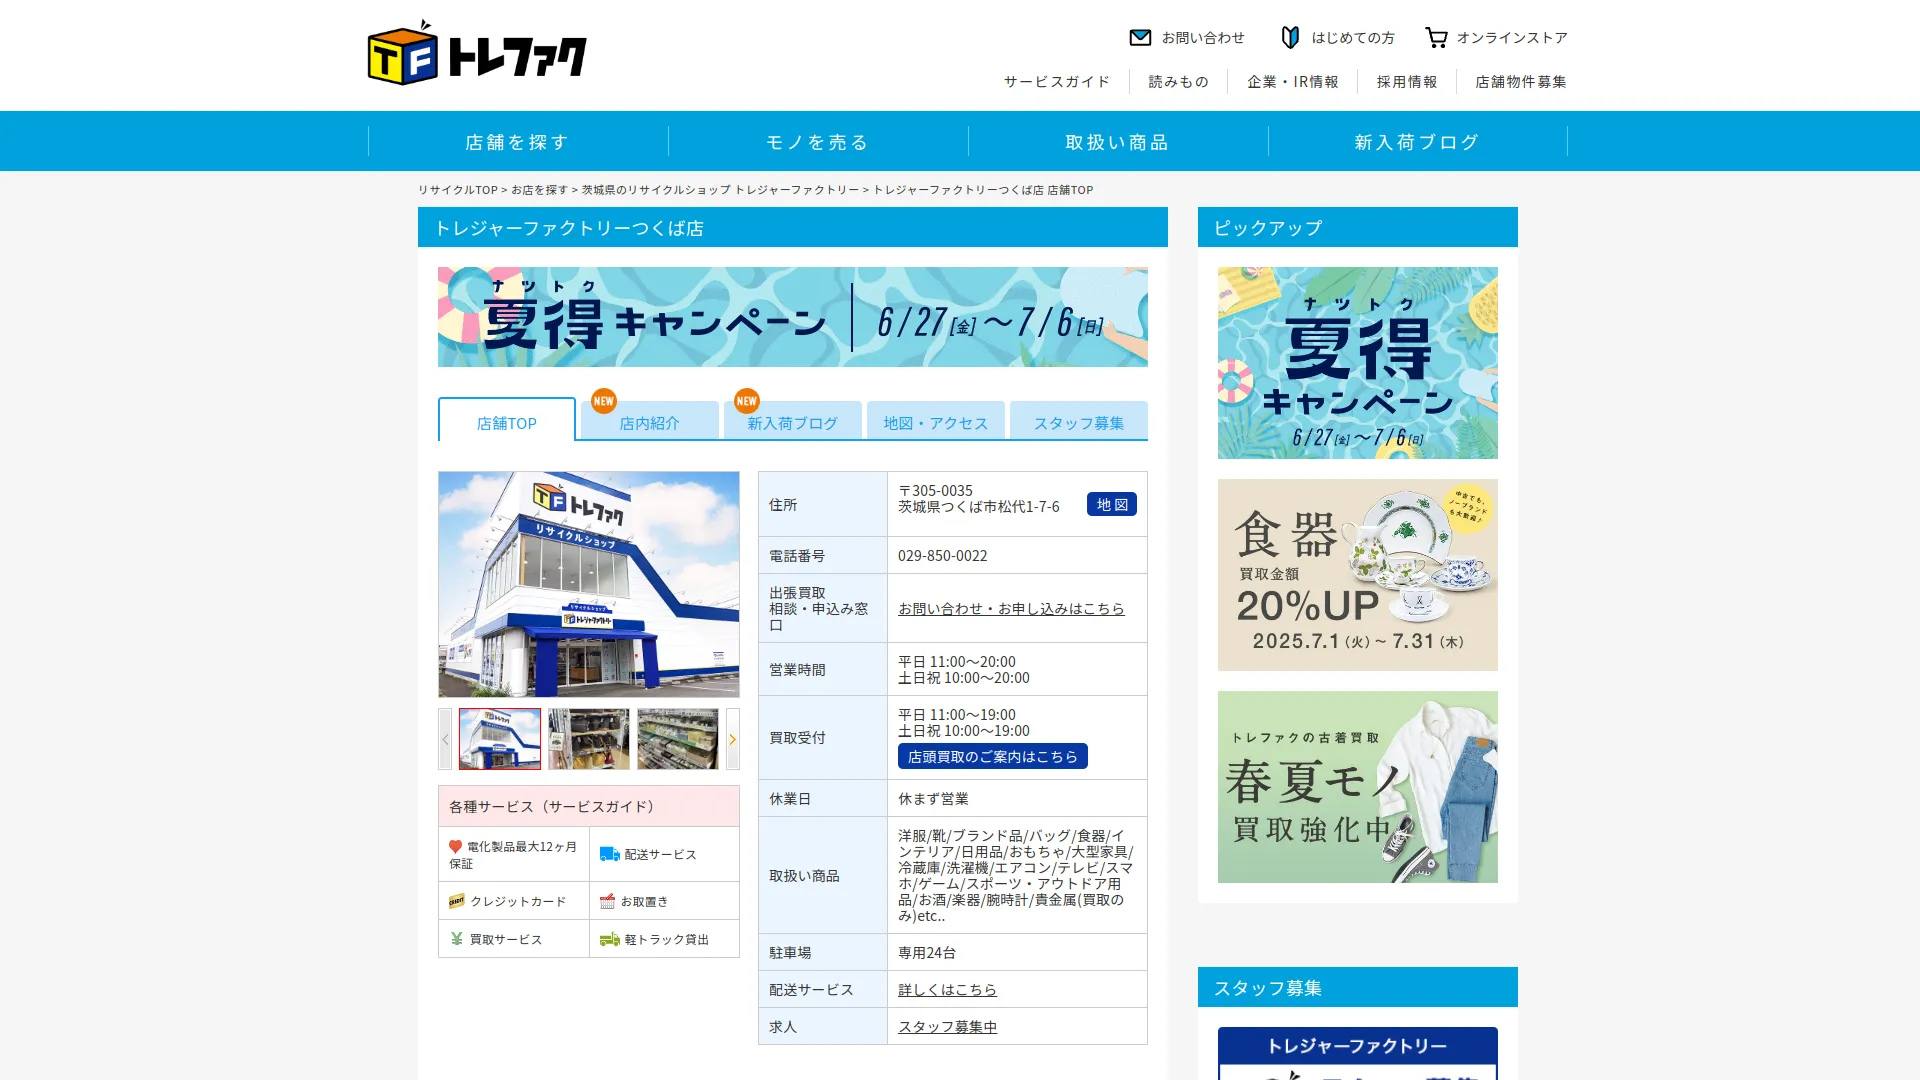Viewport: 1920px width, 1080px height.
Task: Click the お取置き calendar icon
Action: click(x=607, y=901)
